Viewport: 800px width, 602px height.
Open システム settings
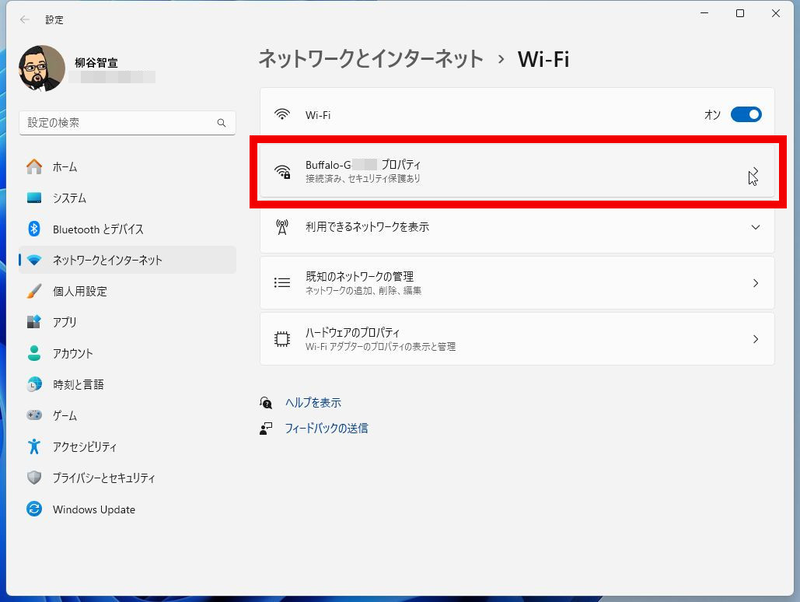pyautogui.click(x=127, y=198)
